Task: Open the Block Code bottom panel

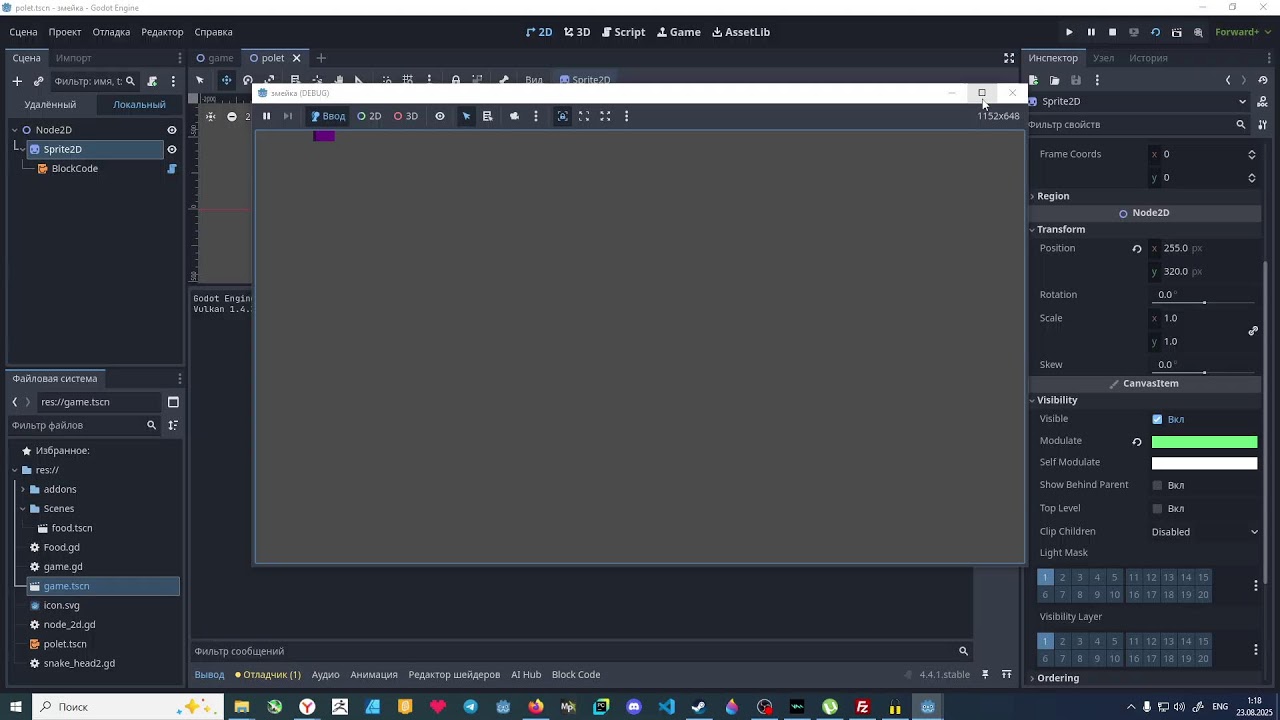Action: (576, 675)
